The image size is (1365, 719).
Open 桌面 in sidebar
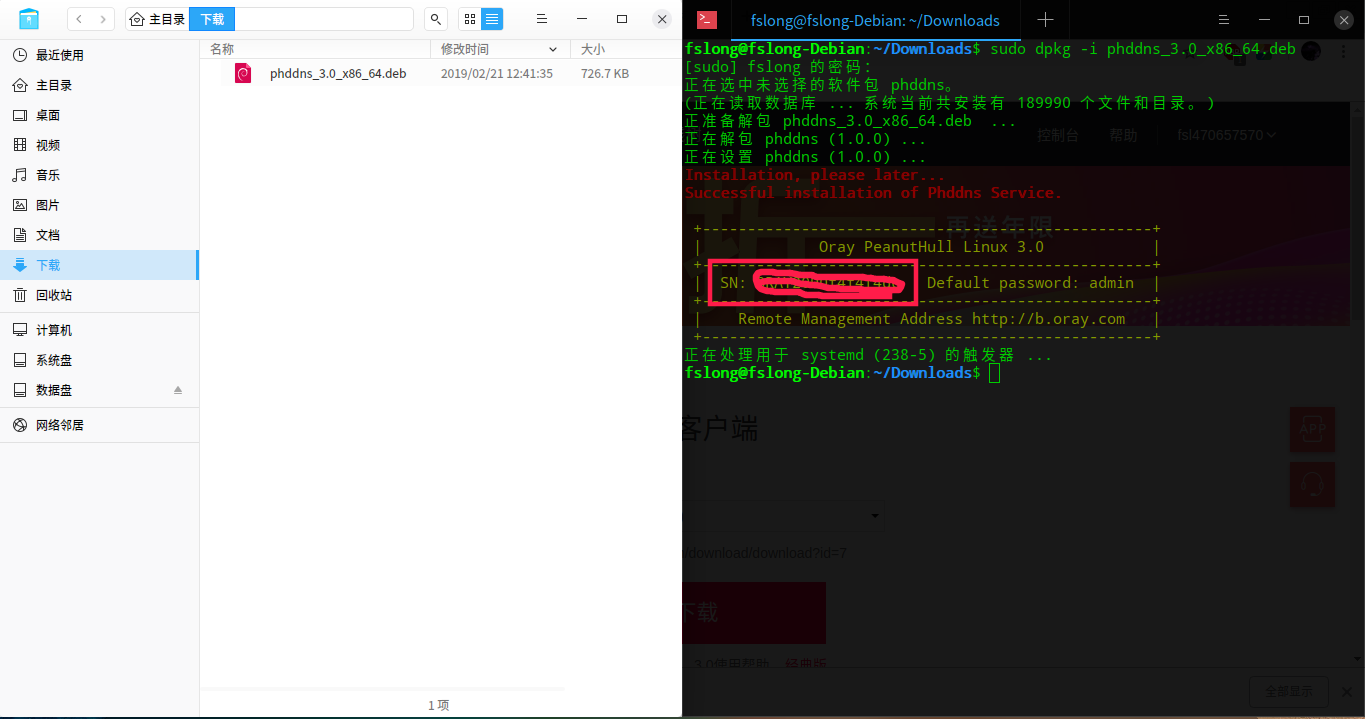[x=99, y=115]
